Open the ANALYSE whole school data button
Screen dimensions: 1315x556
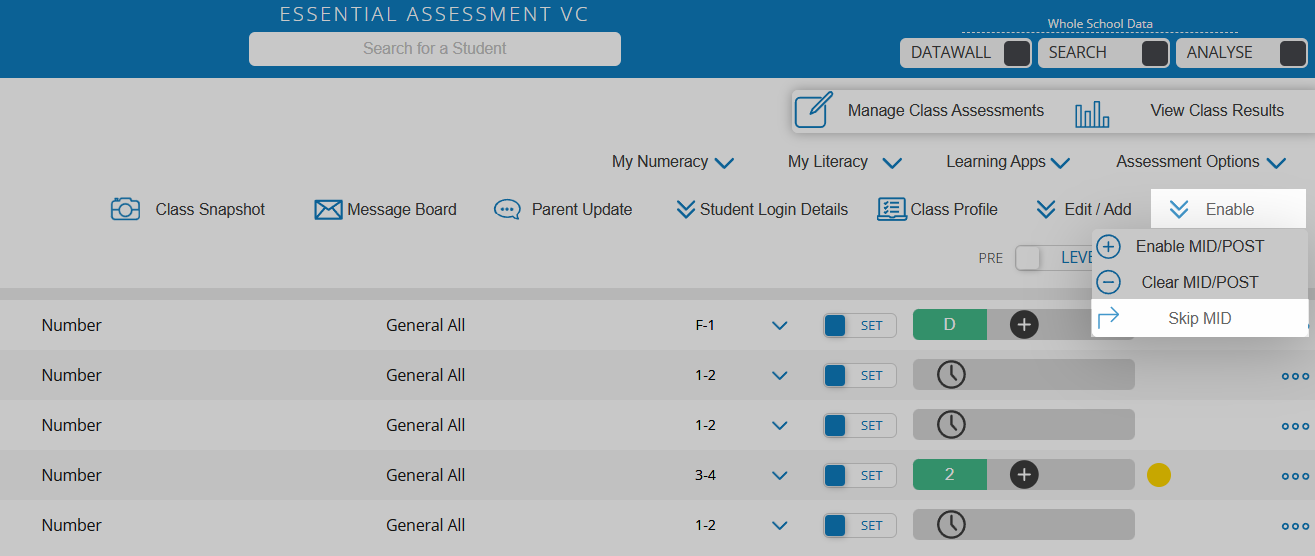pos(1241,53)
